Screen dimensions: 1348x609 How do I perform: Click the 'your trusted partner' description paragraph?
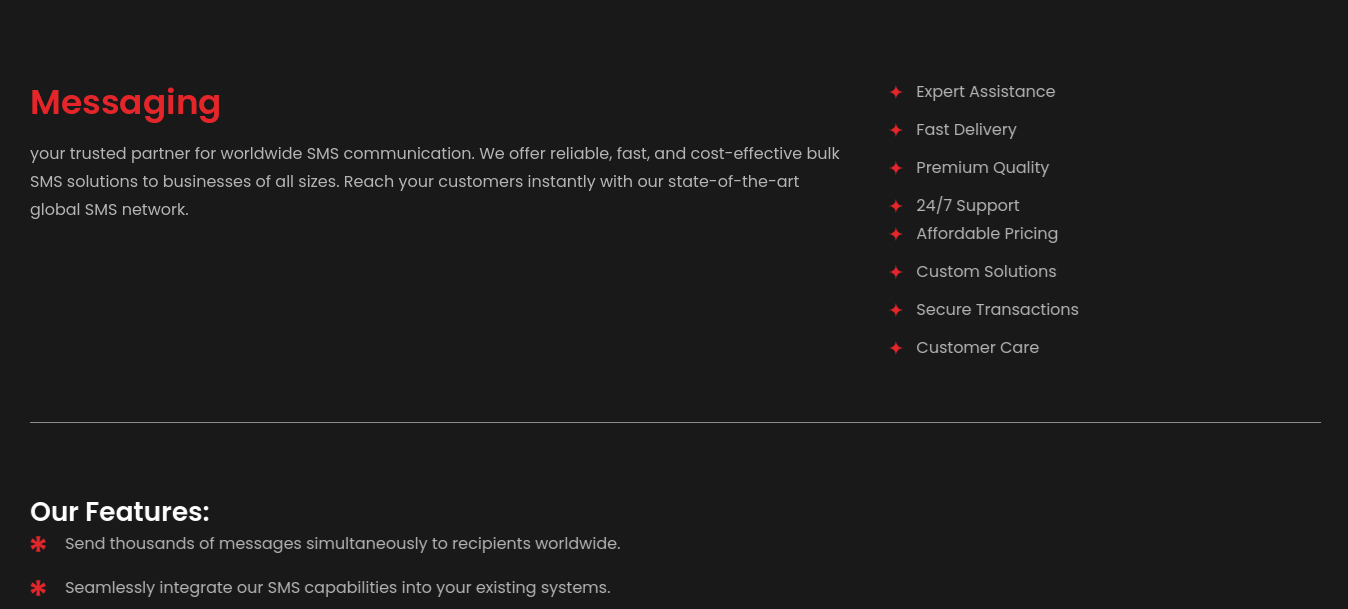(435, 182)
